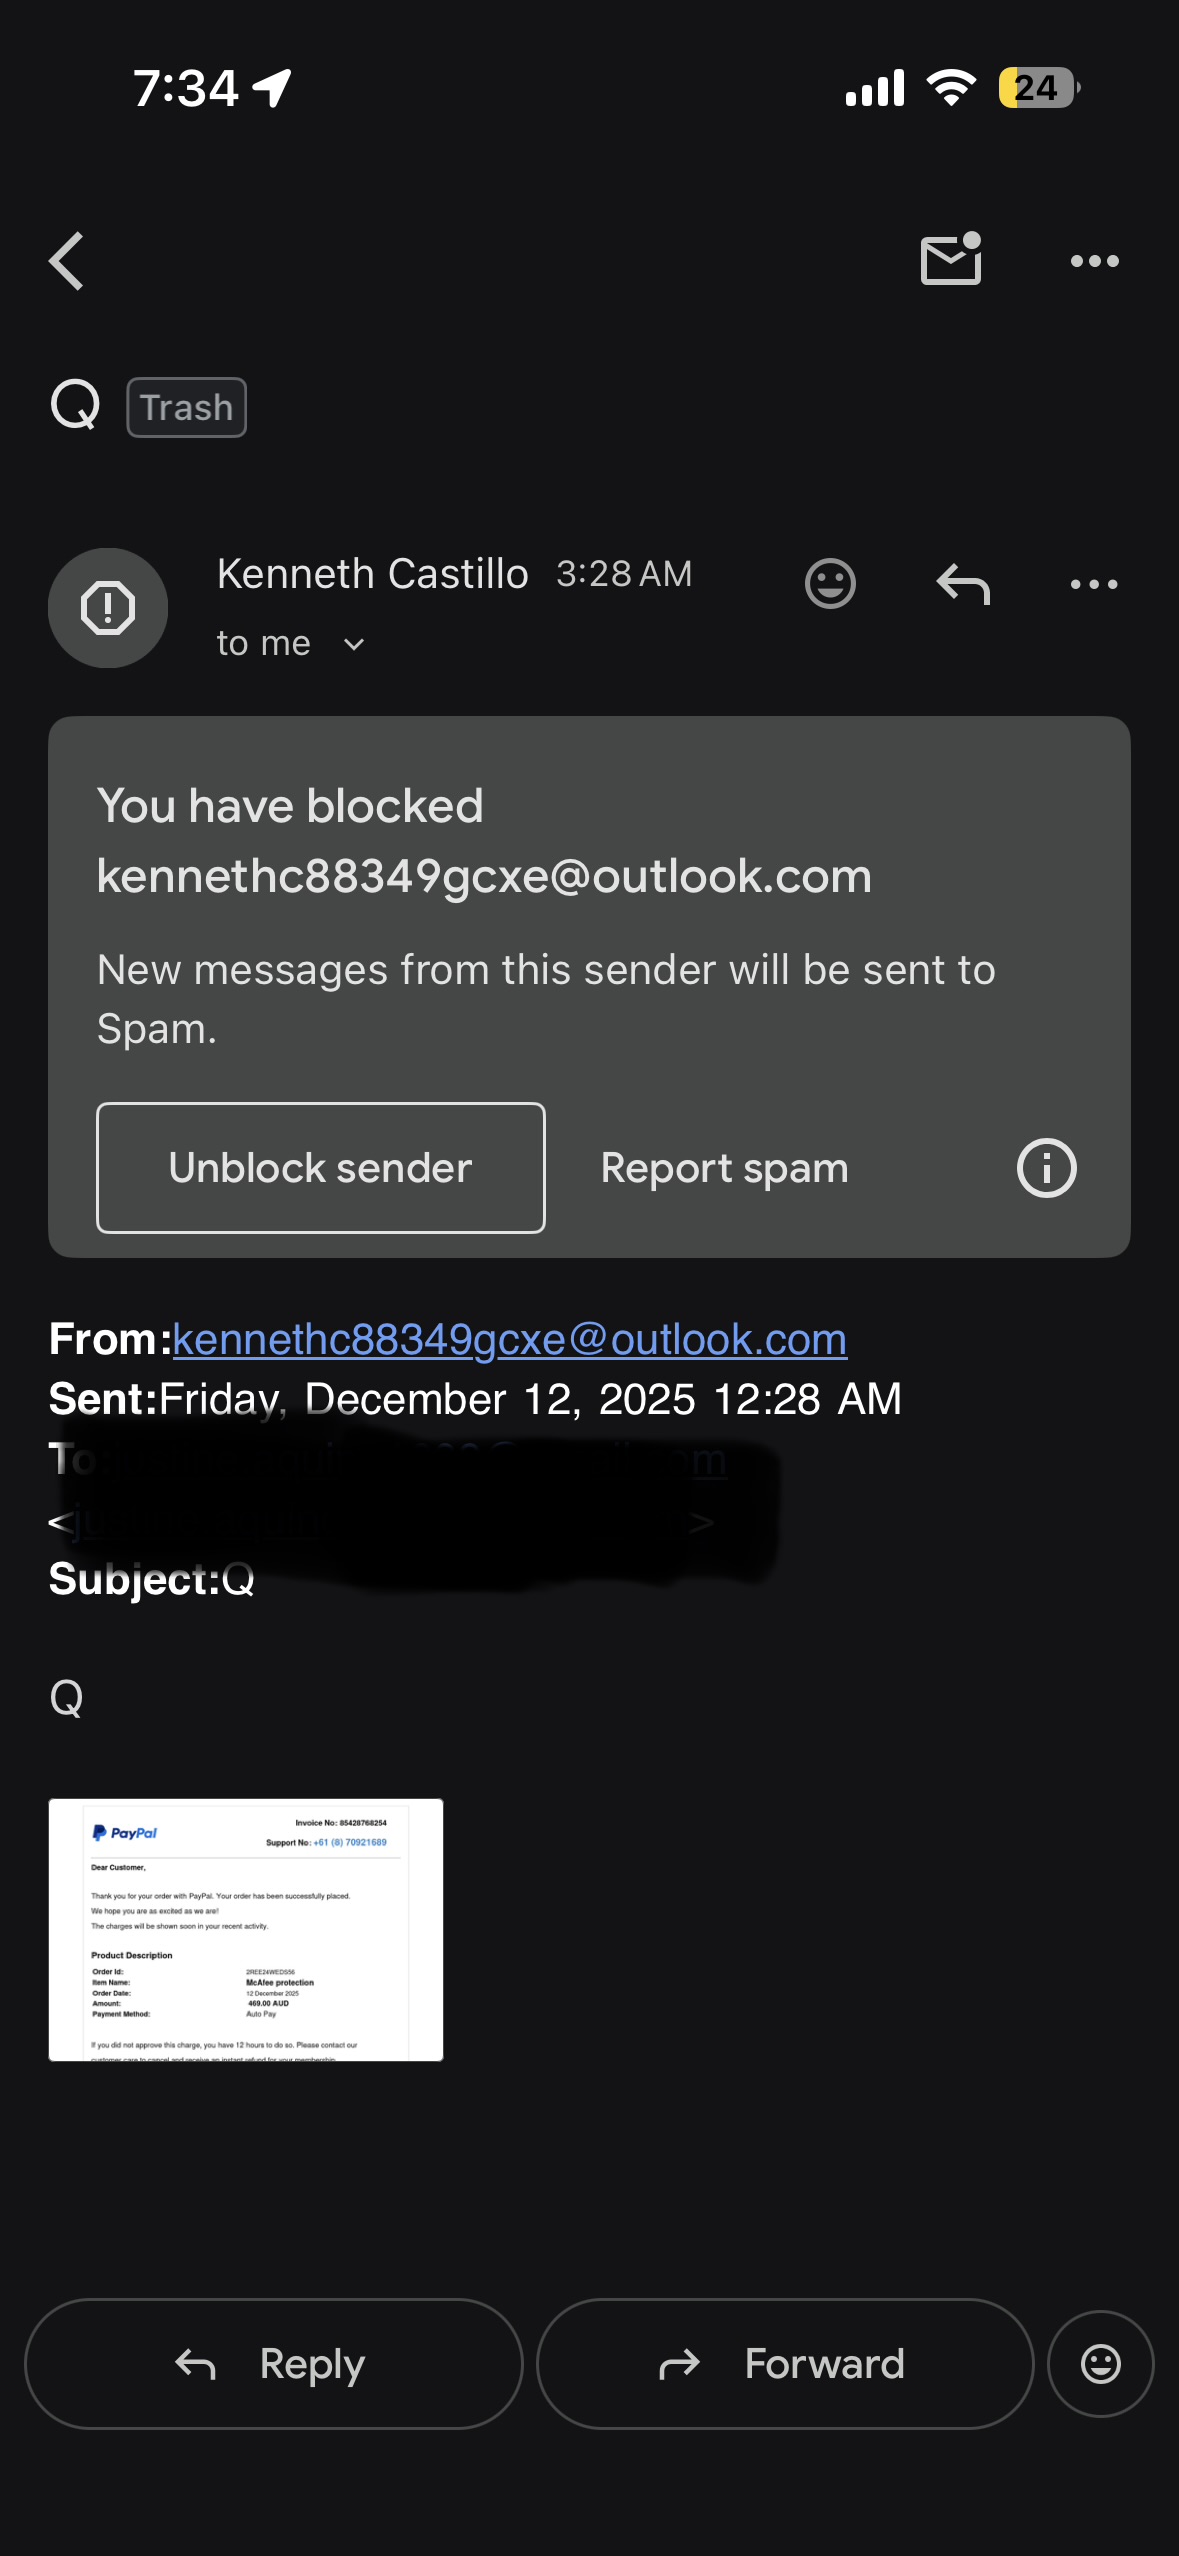Open info icon in blocked sender banner
The width and height of the screenshot is (1179, 2556).
pos(1046,1168)
